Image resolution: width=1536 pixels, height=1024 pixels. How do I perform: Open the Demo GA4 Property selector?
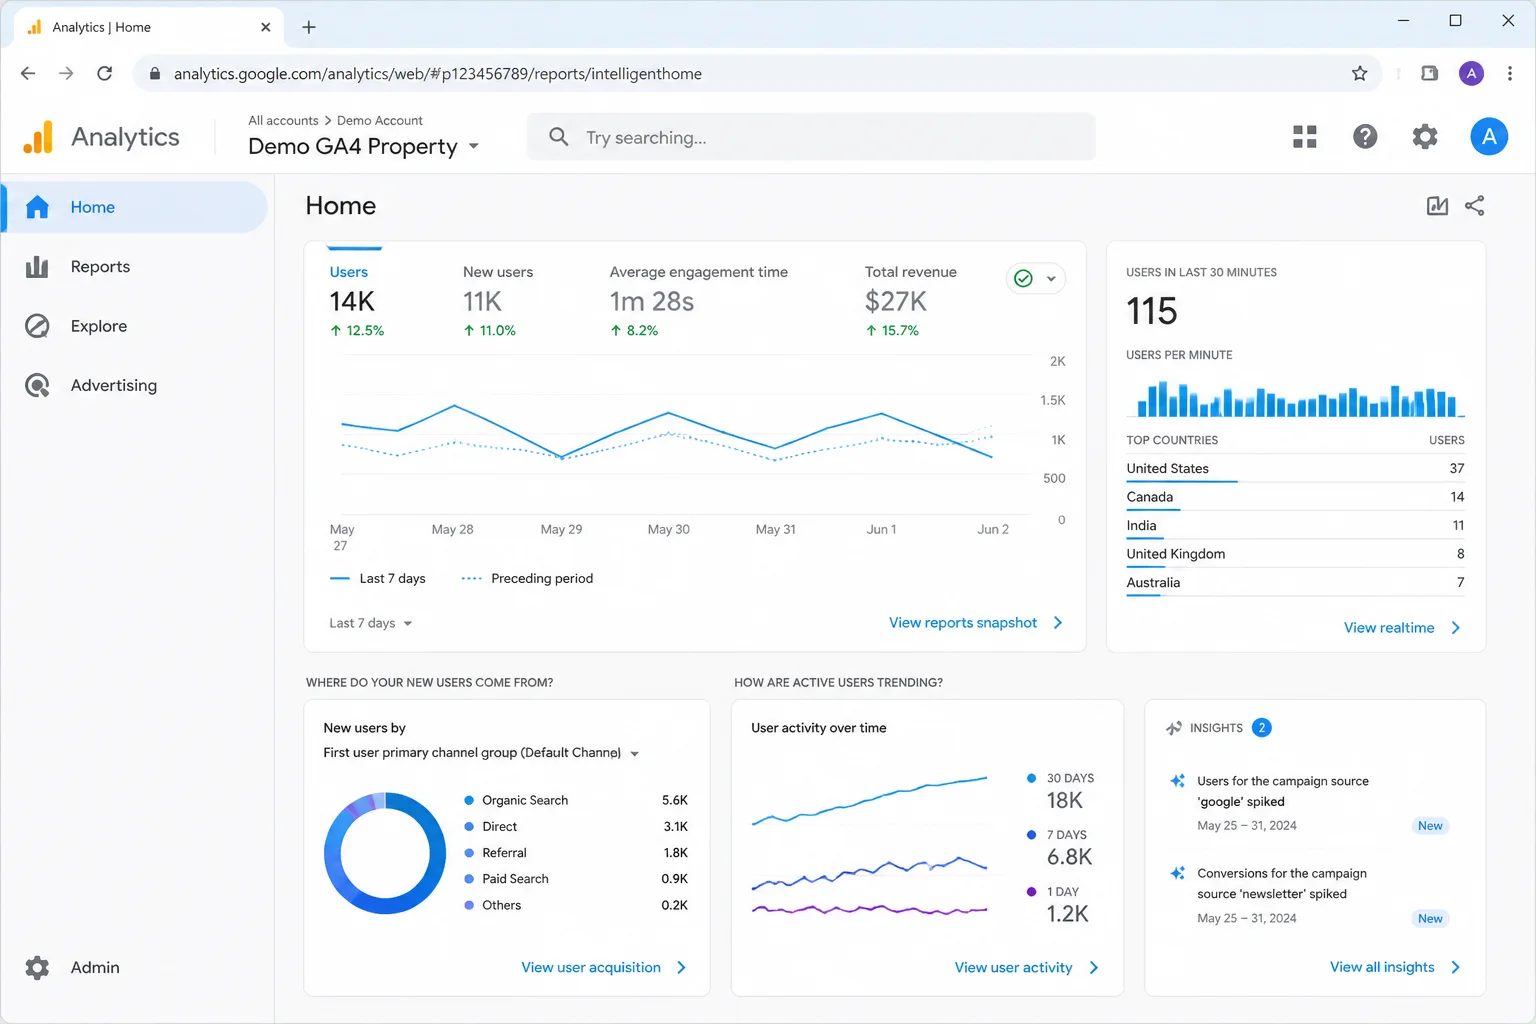click(x=364, y=146)
